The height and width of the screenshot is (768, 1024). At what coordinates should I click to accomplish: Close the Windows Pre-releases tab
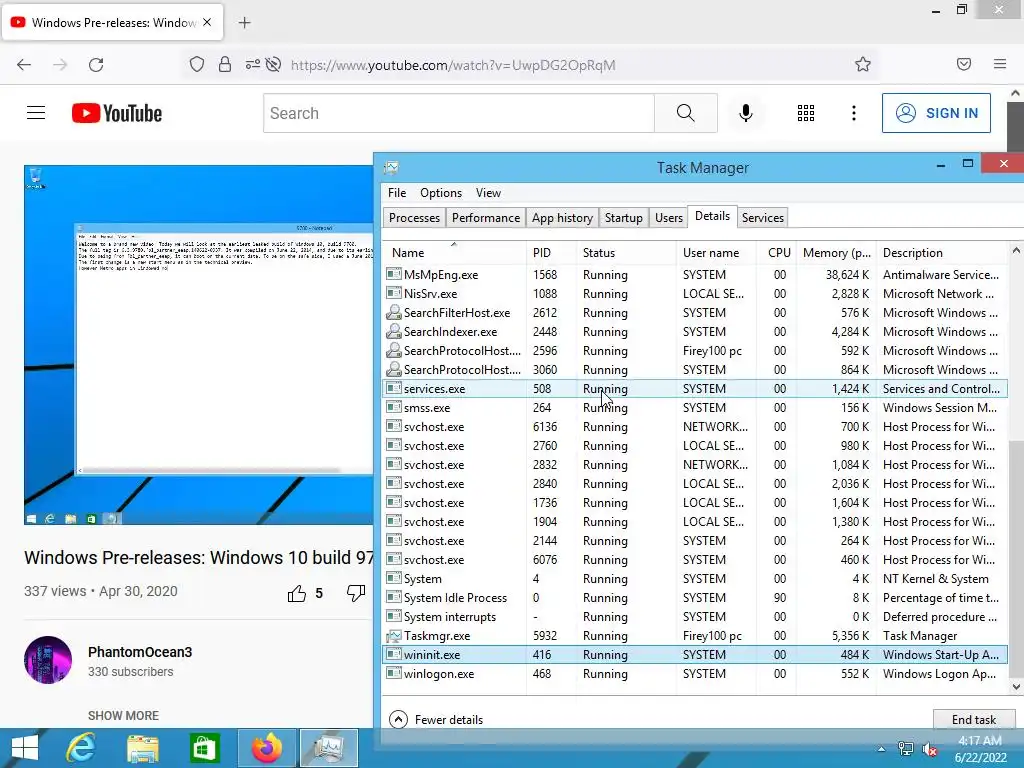pos(207,22)
